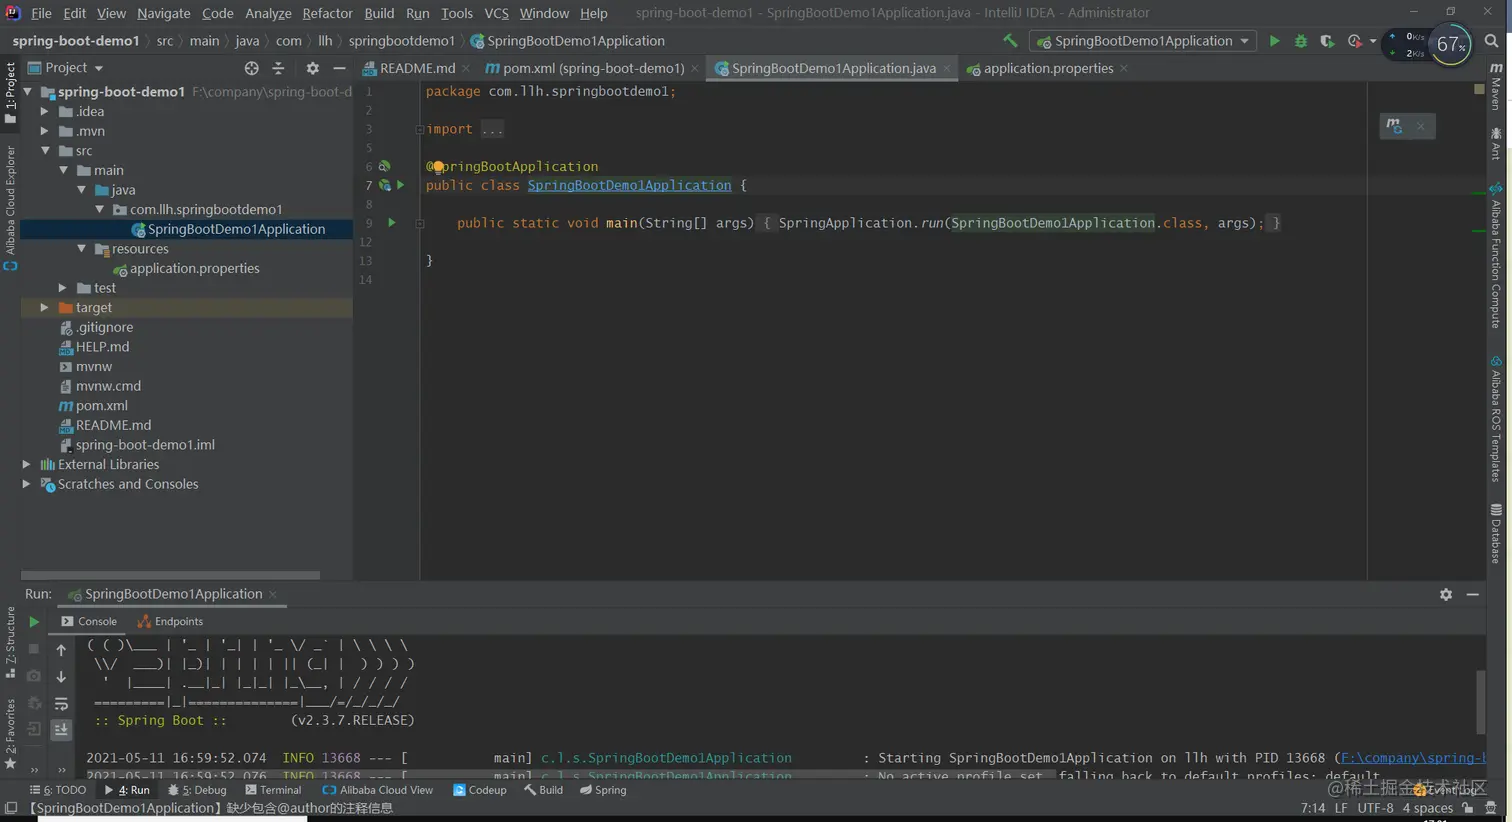Toggle scroll to end in console
The image size is (1512, 822).
click(x=61, y=729)
